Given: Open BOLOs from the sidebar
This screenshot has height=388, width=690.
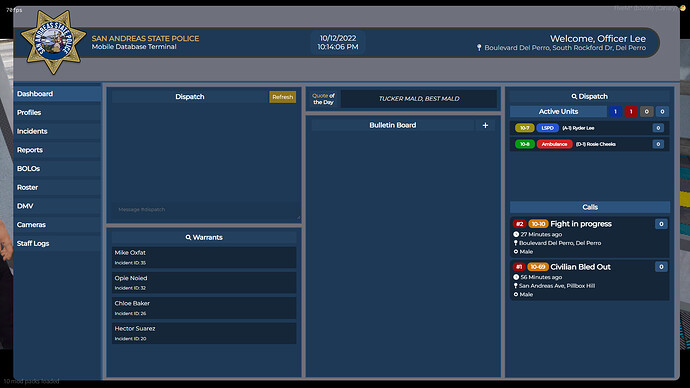Looking at the screenshot, I should click(57, 169).
